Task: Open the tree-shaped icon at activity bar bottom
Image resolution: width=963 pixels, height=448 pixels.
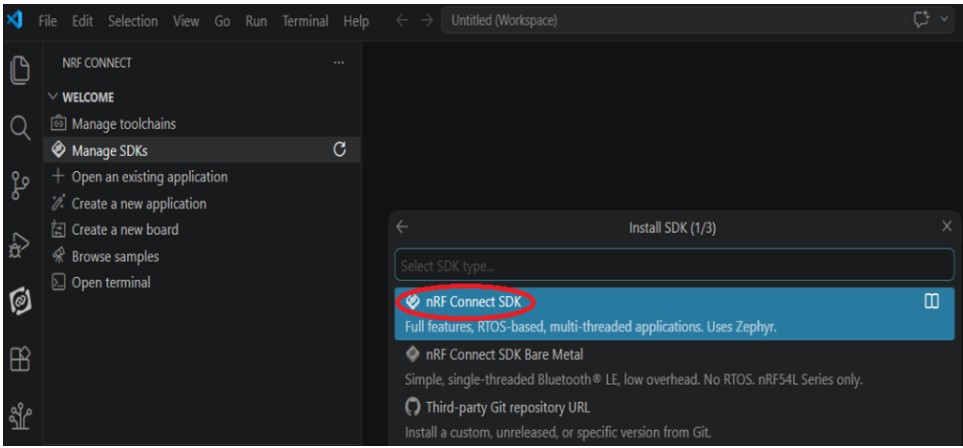Action: (x=20, y=418)
